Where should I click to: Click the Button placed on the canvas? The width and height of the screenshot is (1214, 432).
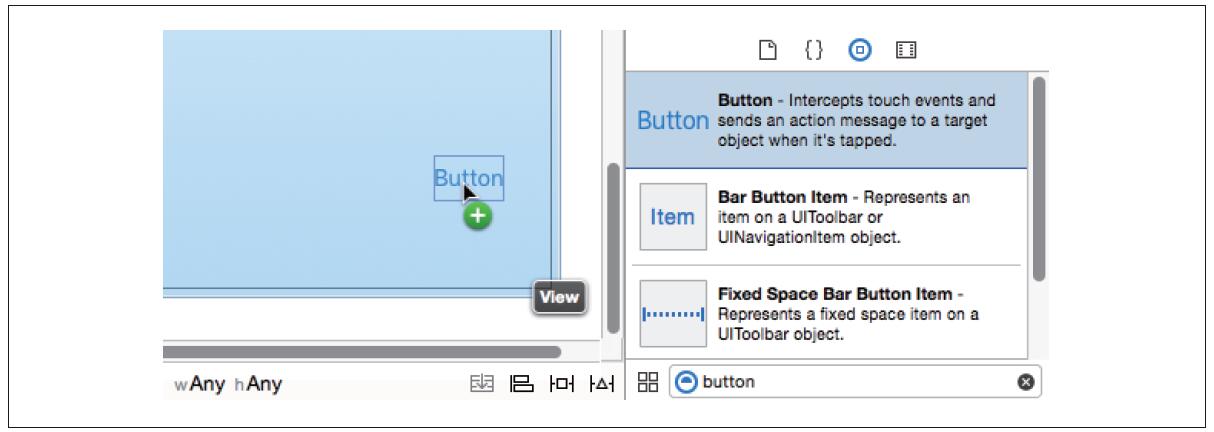click(468, 179)
